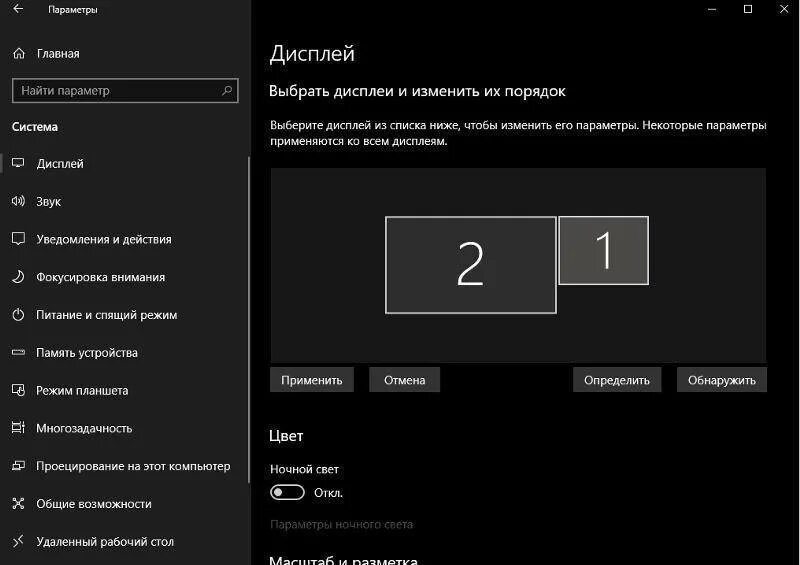Click the Питание и спящий режим power icon
This screenshot has height=565, width=800.
[x=18, y=314]
